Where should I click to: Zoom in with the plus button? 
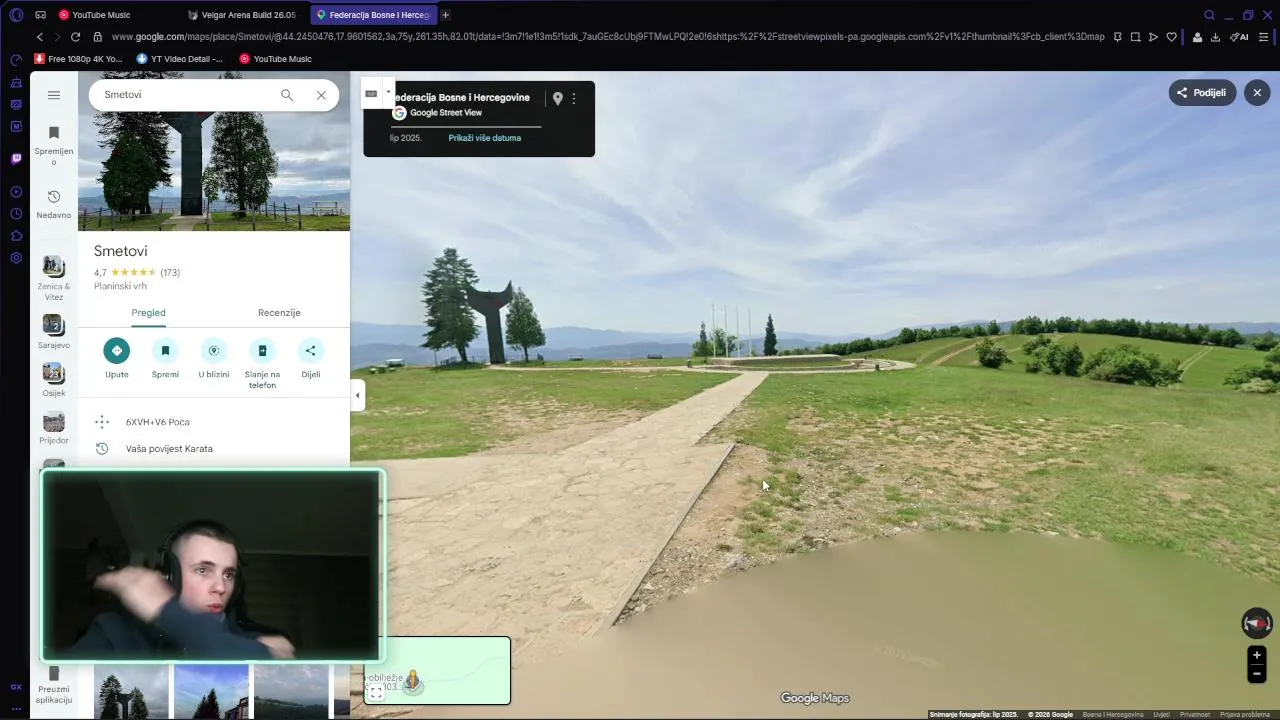[1257, 656]
